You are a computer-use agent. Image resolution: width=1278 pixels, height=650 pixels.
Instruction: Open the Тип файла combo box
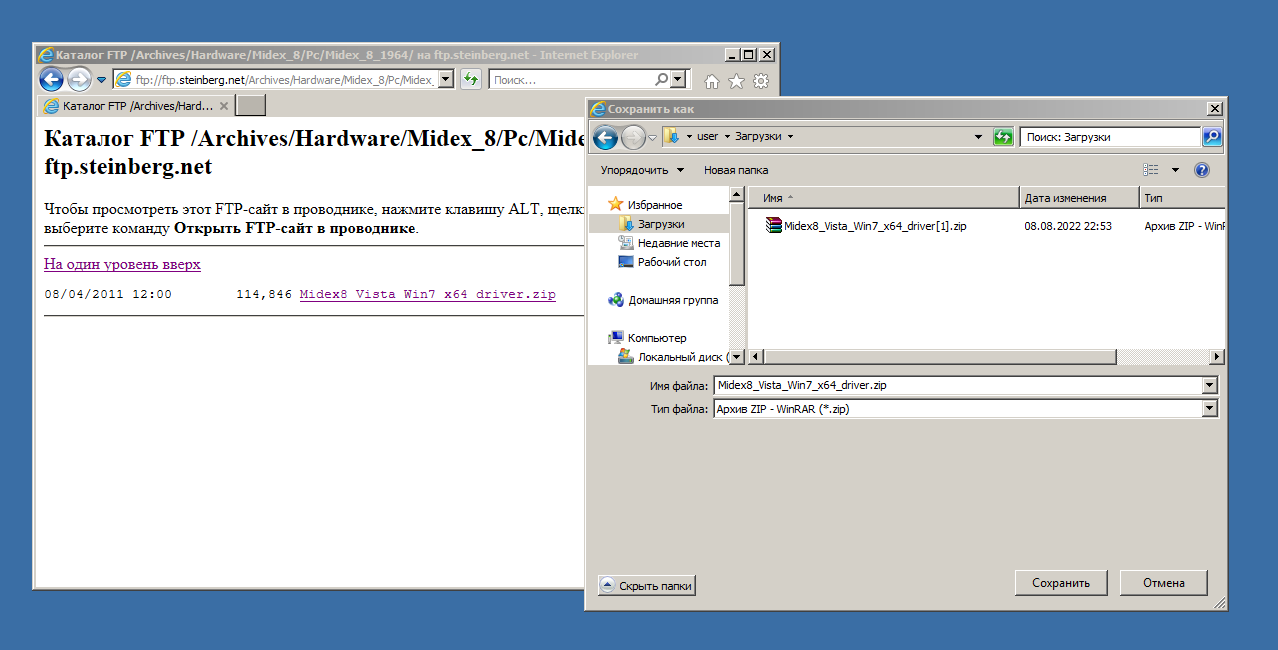(965, 409)
